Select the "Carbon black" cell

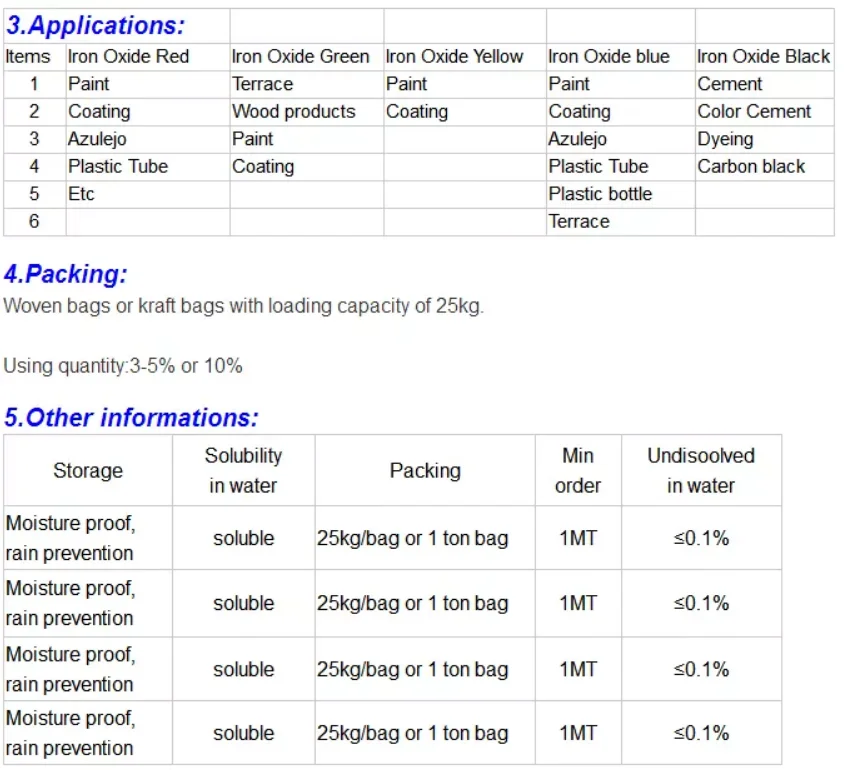click(x=751, y=167)
